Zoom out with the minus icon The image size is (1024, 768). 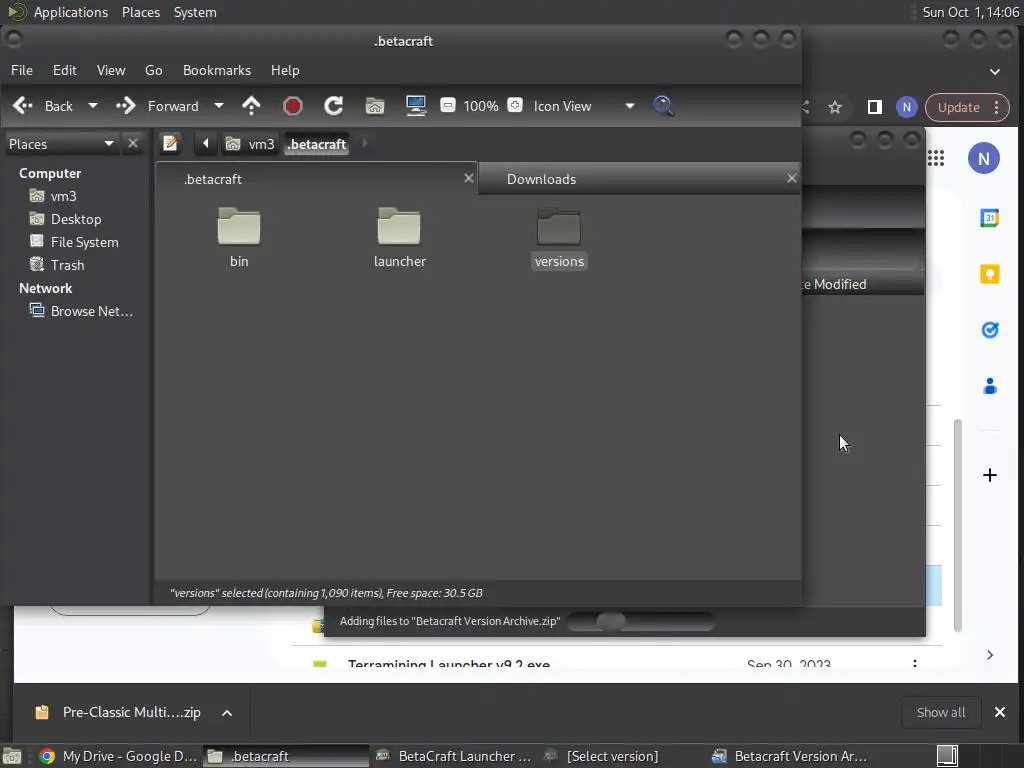pyautogui.click(x=448, y=105)
